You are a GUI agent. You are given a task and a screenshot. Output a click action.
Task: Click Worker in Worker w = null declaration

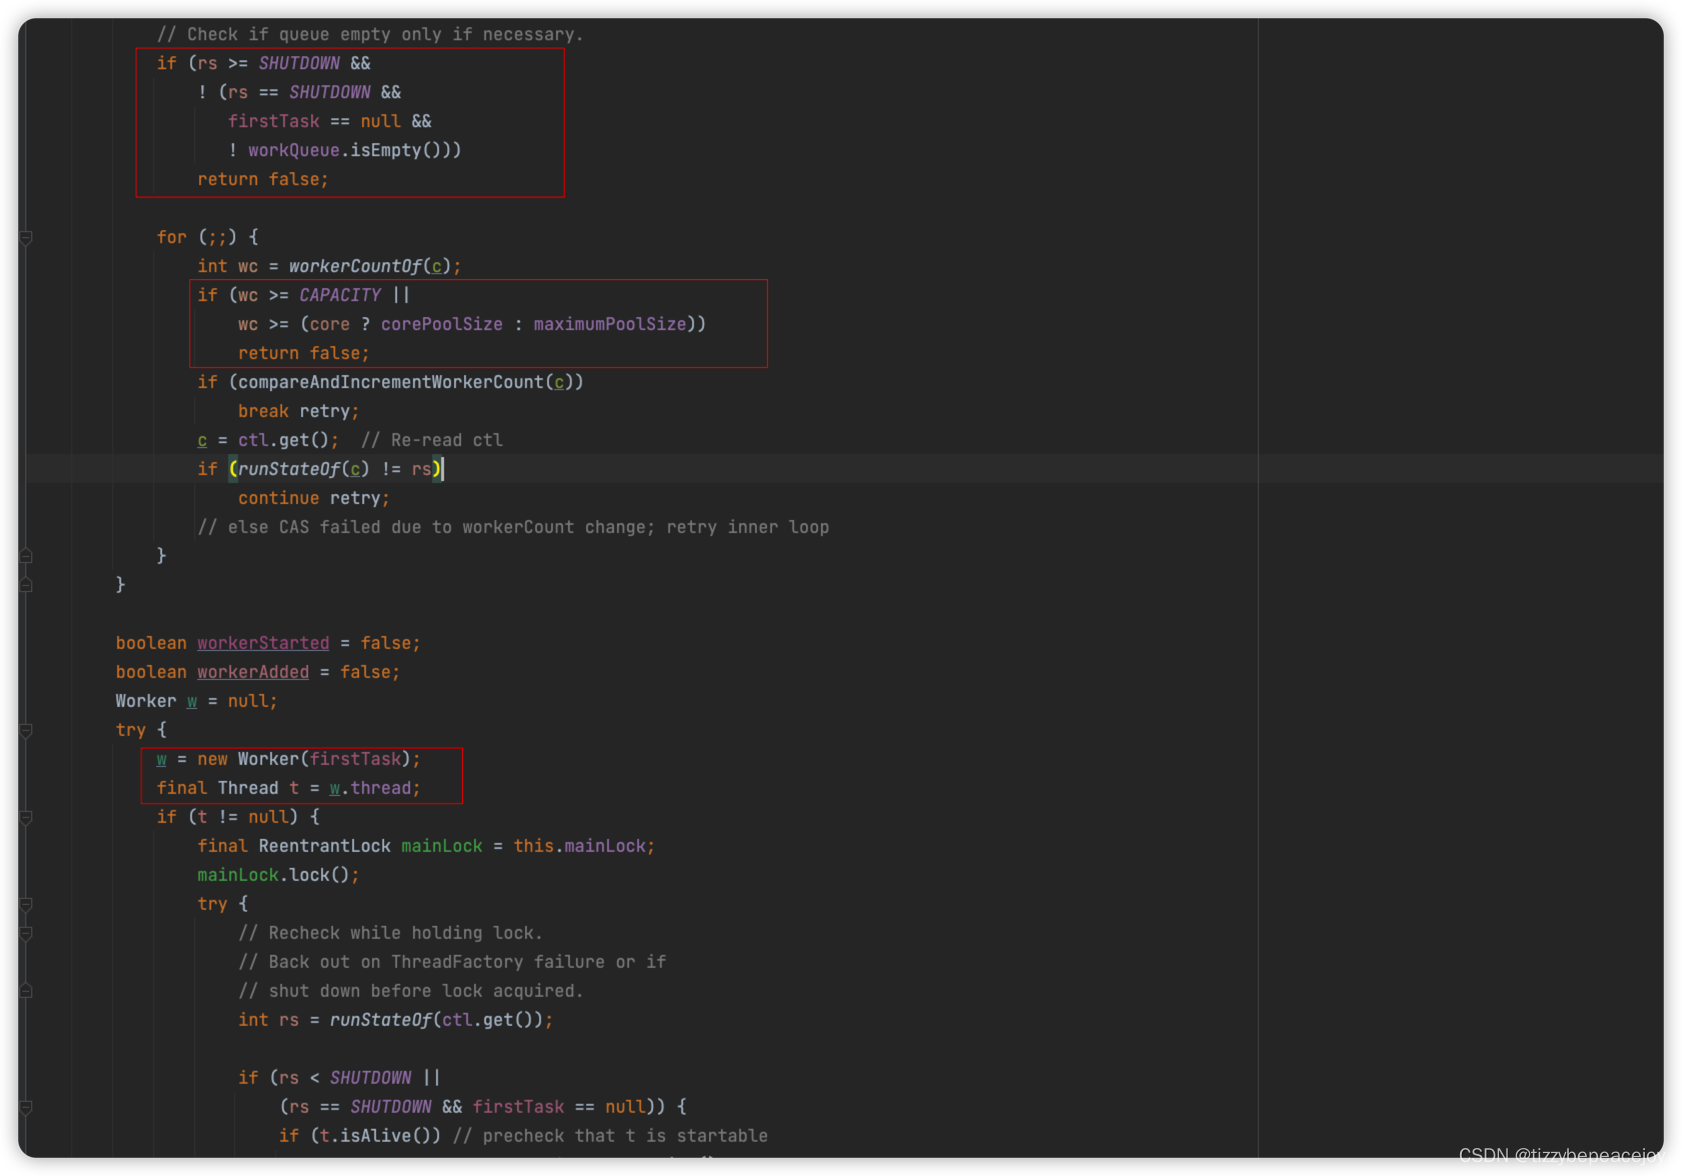146,701
